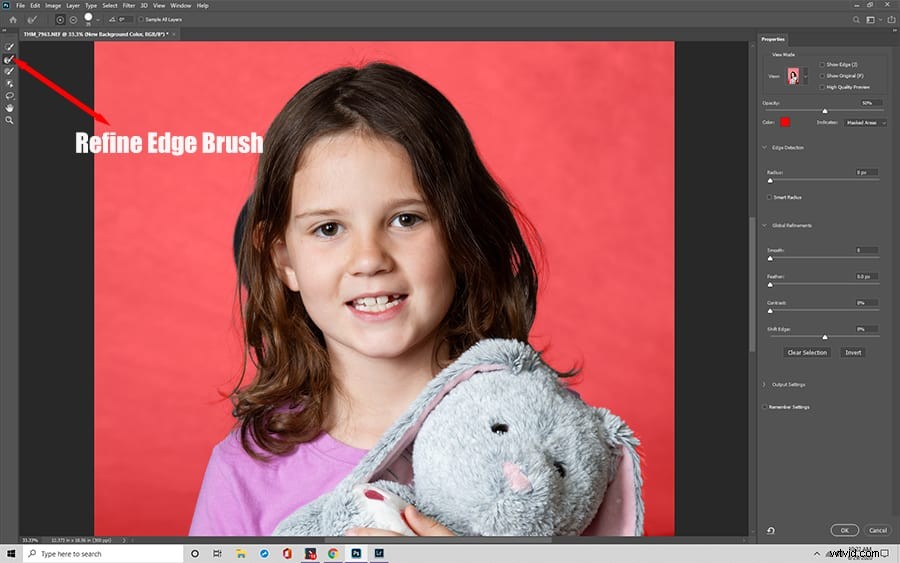Screen dimensions: 900x563
Task: Open Photoshop icon in the taskbar
Action: coord(356,554)
